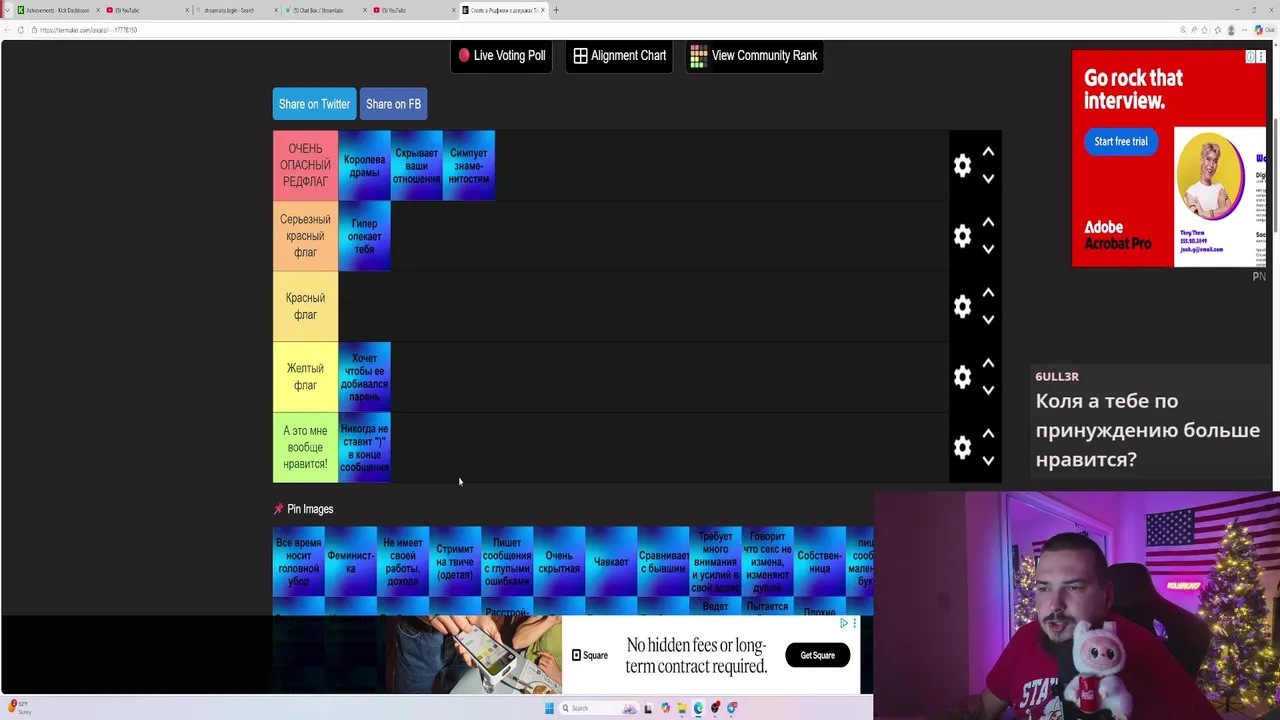1280x720 pixels.
Task: Reload the page with refresh button
Action: 20,30
